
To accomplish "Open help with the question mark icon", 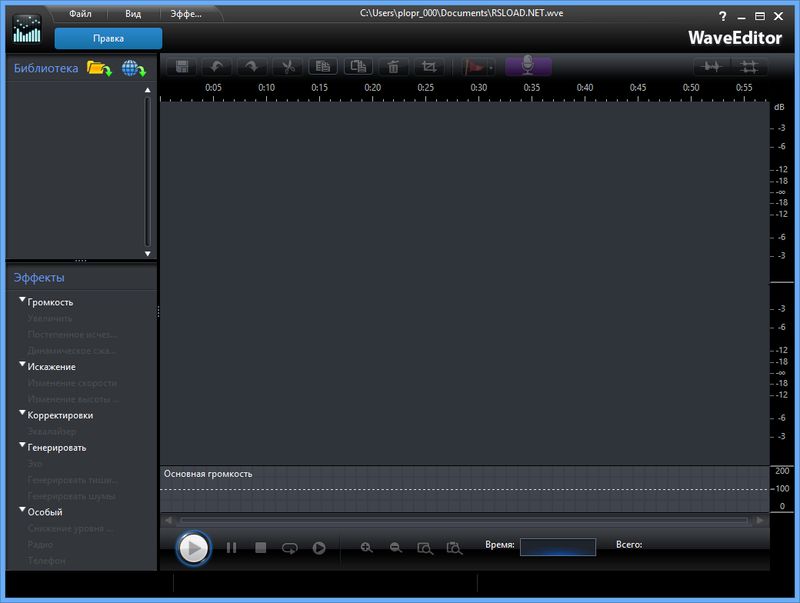I will pos(722,16).
